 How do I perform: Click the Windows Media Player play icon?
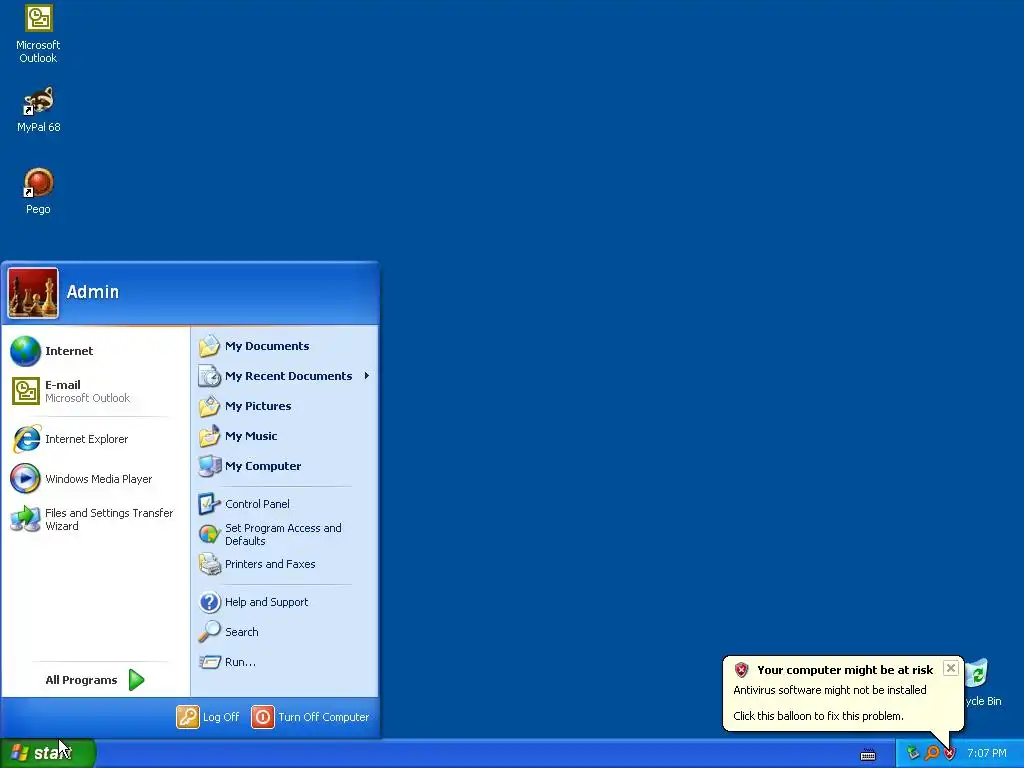pyautogui.click(x=25, y=479)
